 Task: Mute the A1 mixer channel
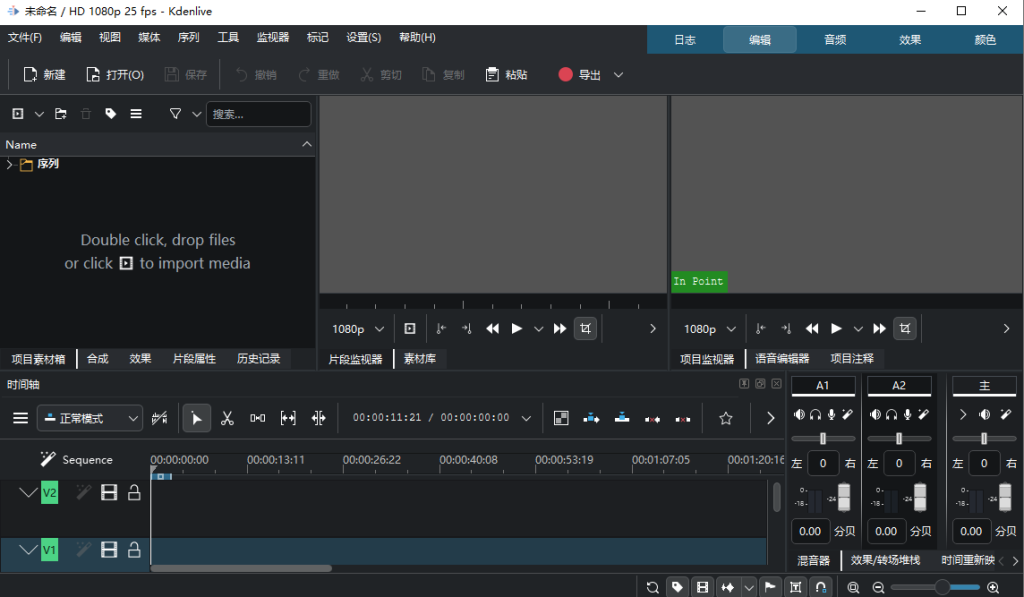click(x=799, y=414)
